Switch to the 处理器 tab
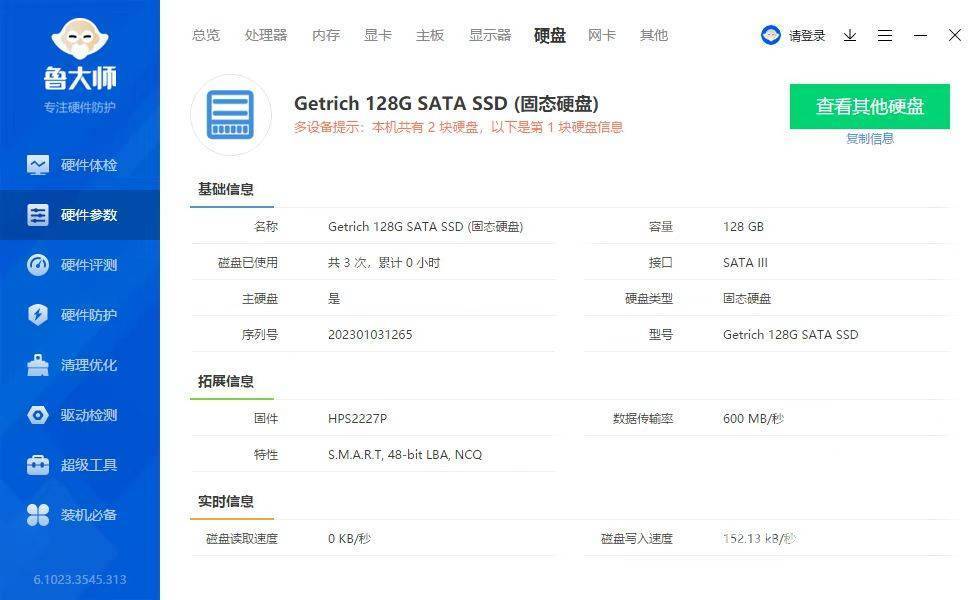This screenshot has height=600, width=980. pos(266,35)
